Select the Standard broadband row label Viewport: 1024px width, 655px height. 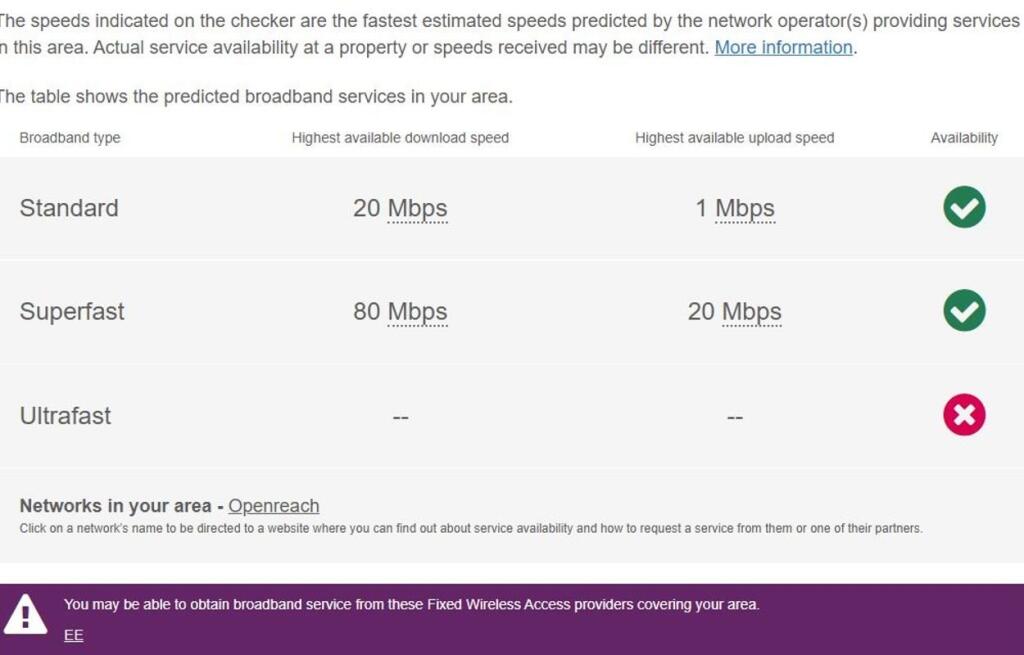tap(69, 208)
